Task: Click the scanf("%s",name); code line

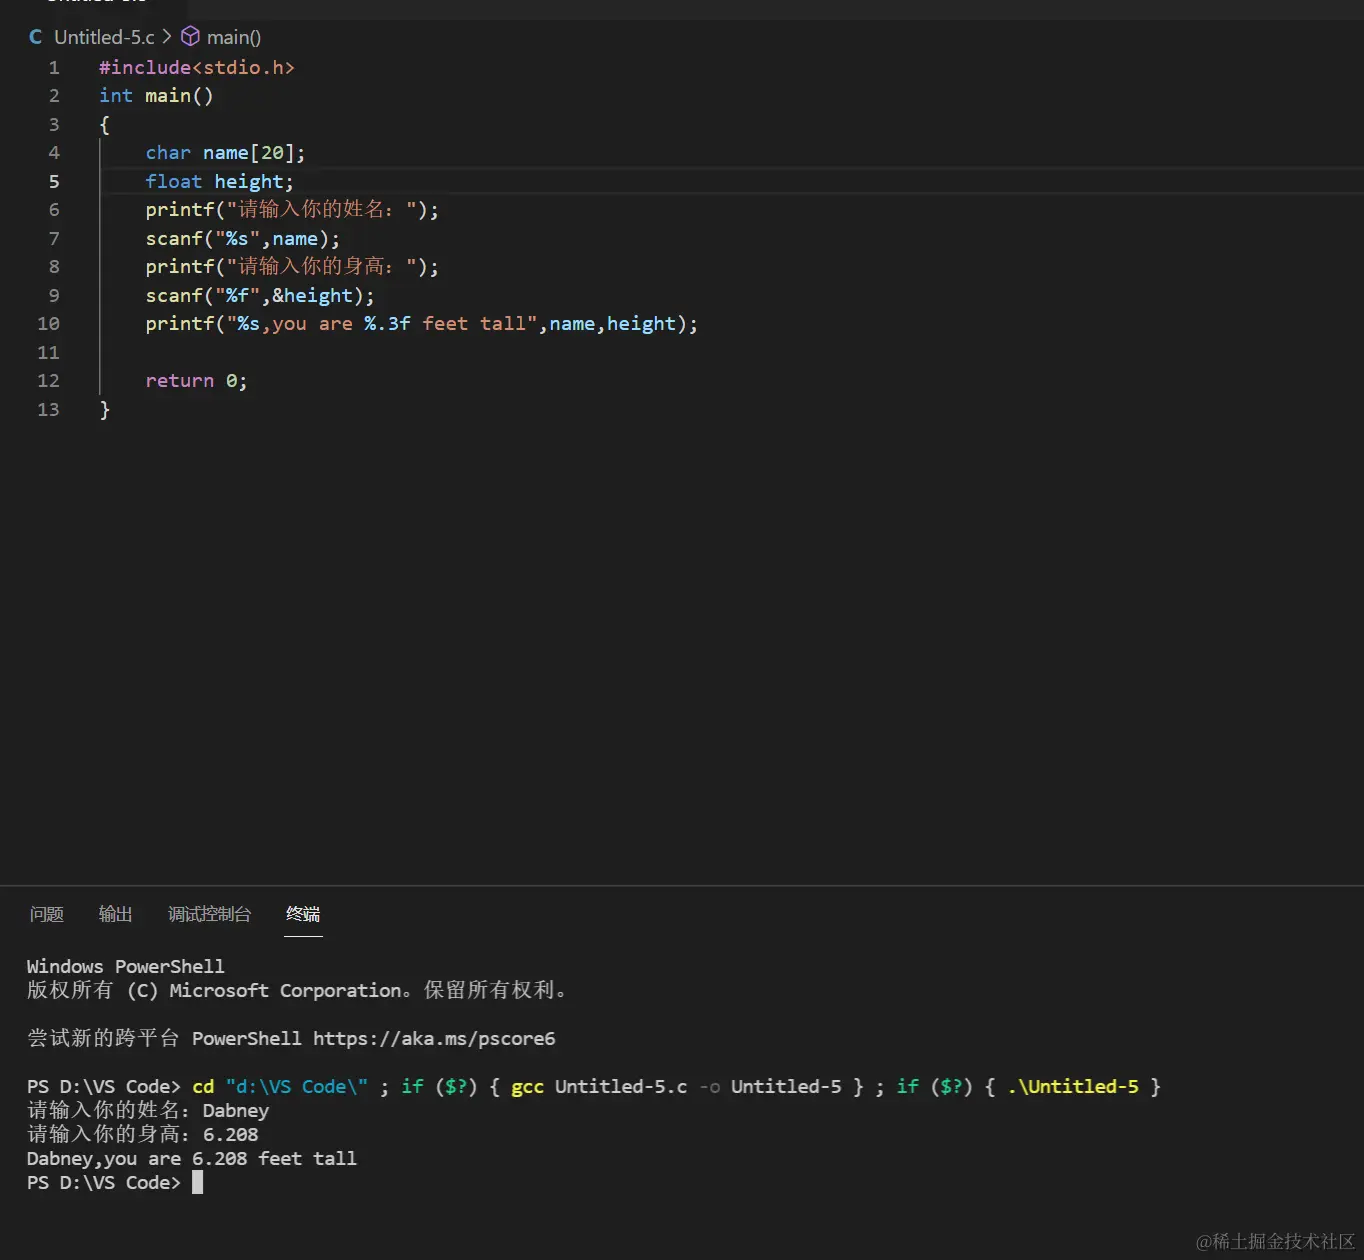Action: coord(242,239)
